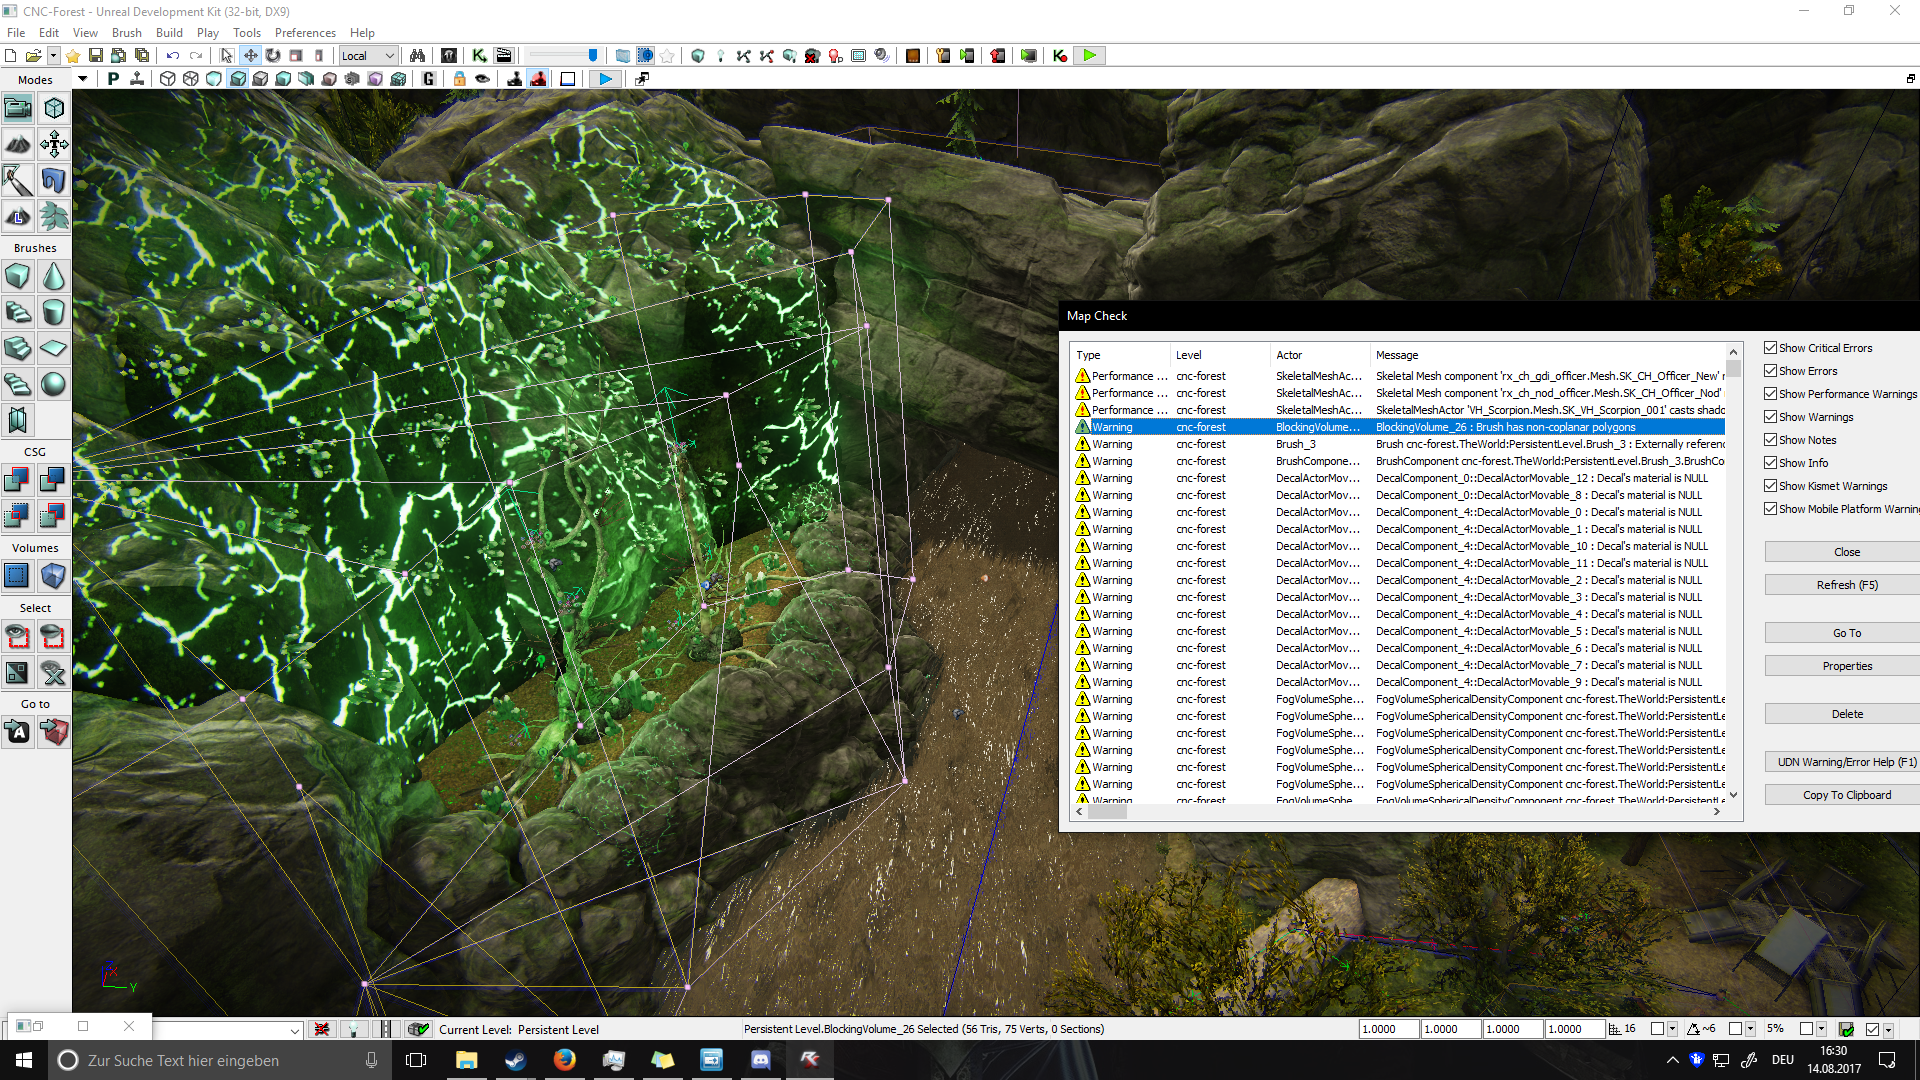Show selected actors only icon

pyautogui.click(x=18, y=636)
